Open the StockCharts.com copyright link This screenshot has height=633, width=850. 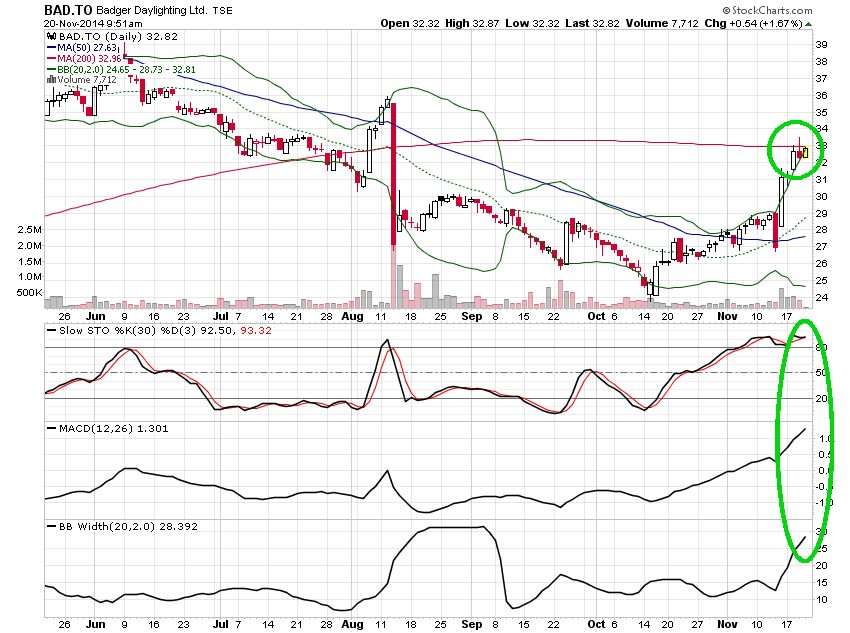[x=767, y=10]
